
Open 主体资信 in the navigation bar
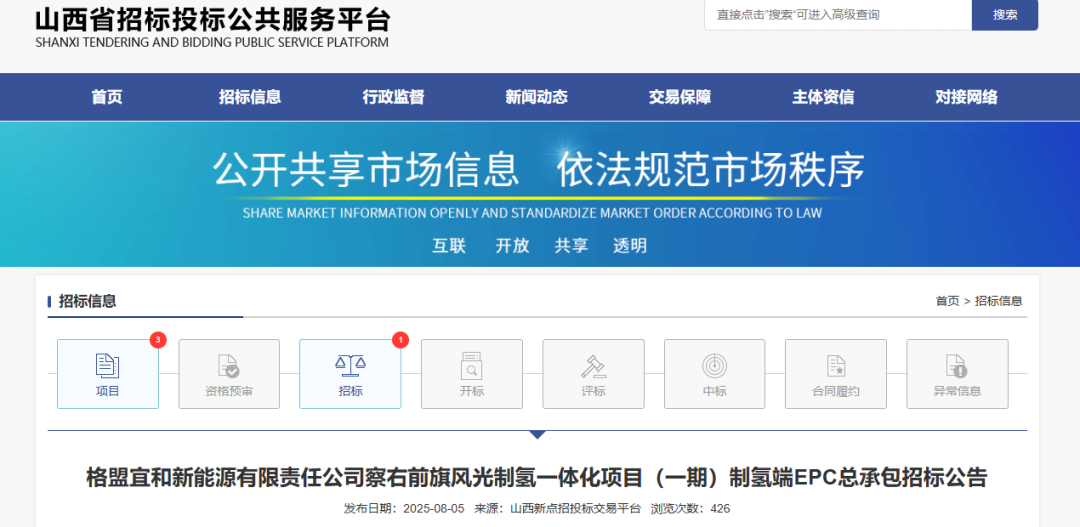click(823, 97)
